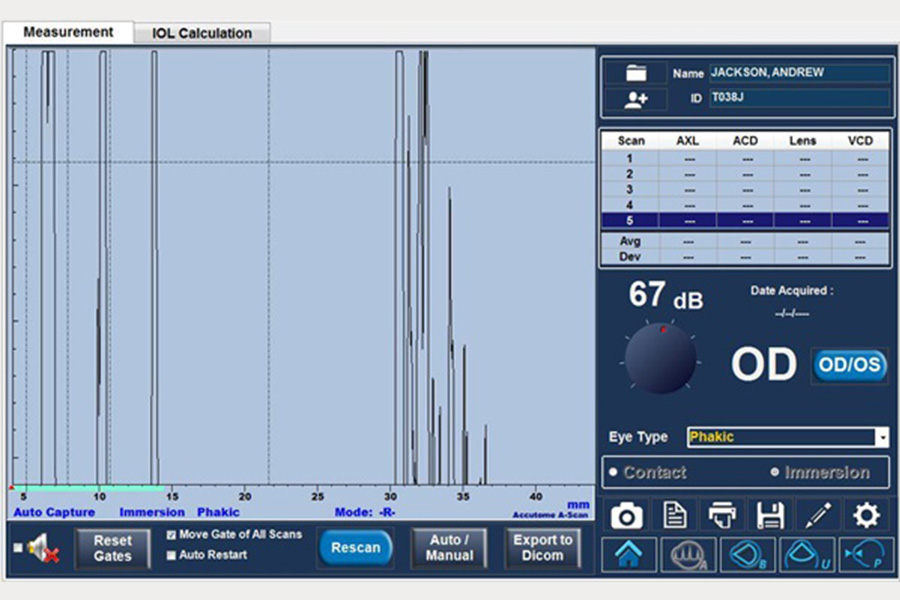
Task: Print using the printer icon
Action: click(722, 515)
